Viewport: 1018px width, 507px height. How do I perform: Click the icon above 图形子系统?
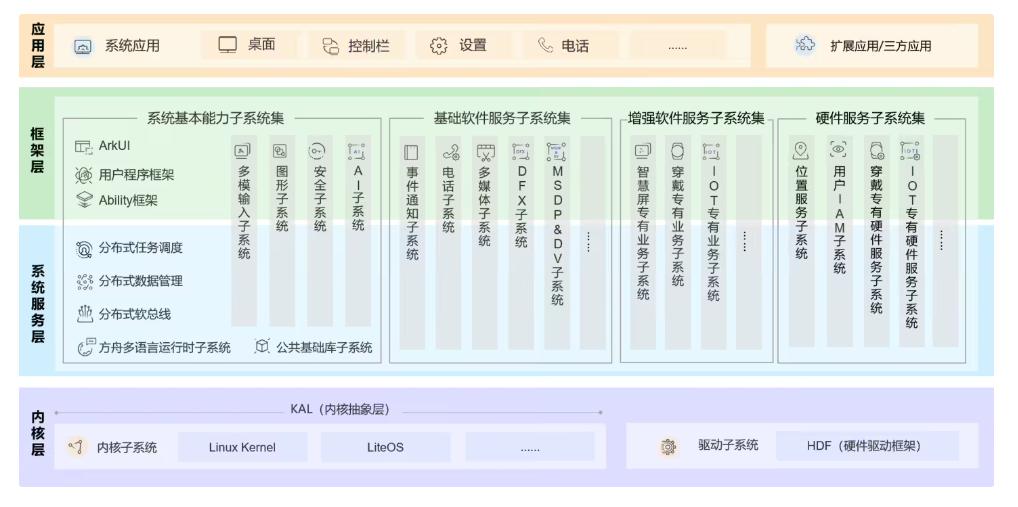(x=280, y=151)
